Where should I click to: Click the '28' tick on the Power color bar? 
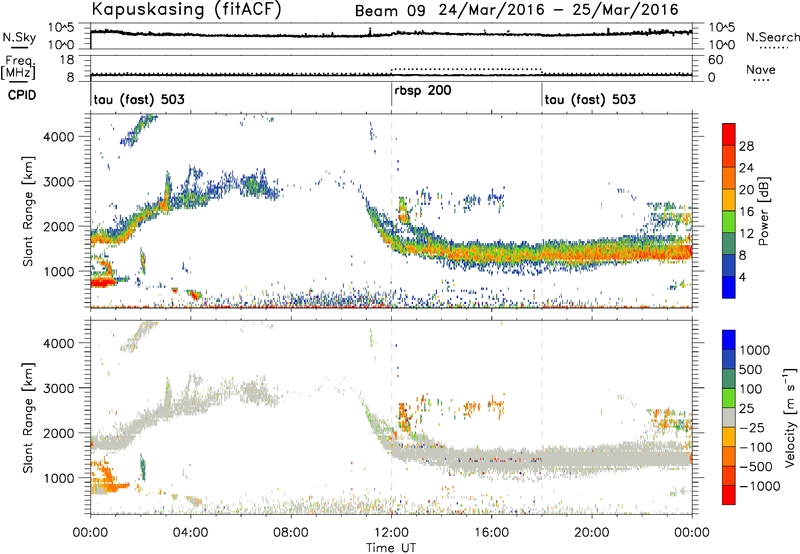pos(746,146)
